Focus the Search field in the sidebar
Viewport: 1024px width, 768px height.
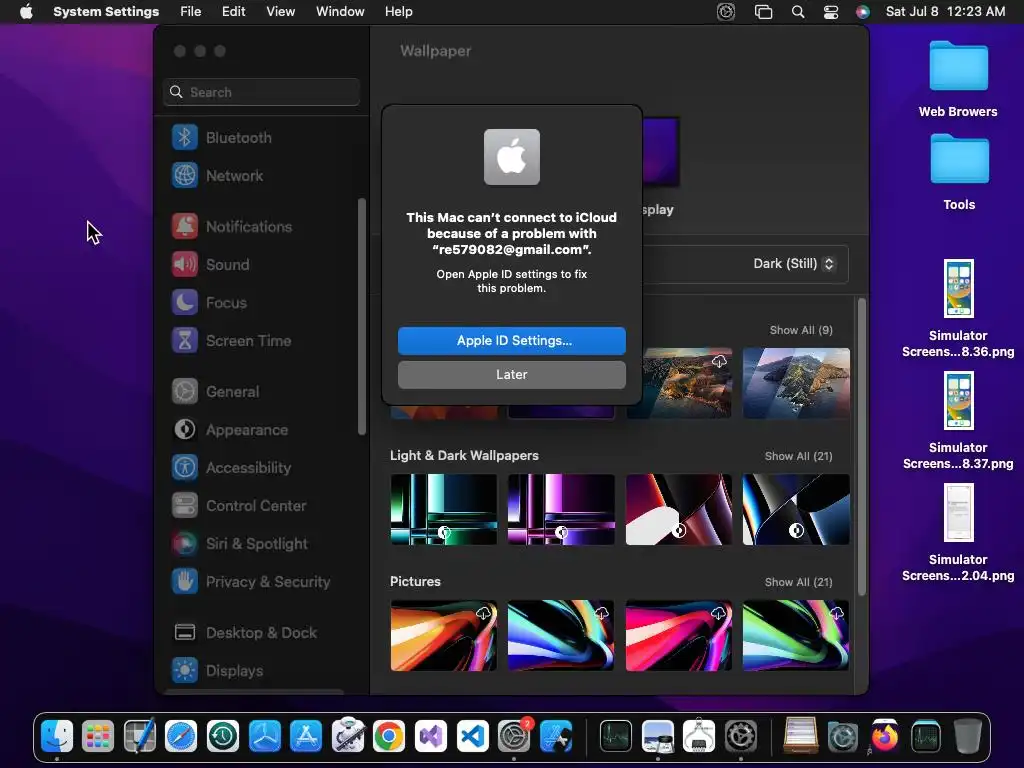(x=261, y=92)
